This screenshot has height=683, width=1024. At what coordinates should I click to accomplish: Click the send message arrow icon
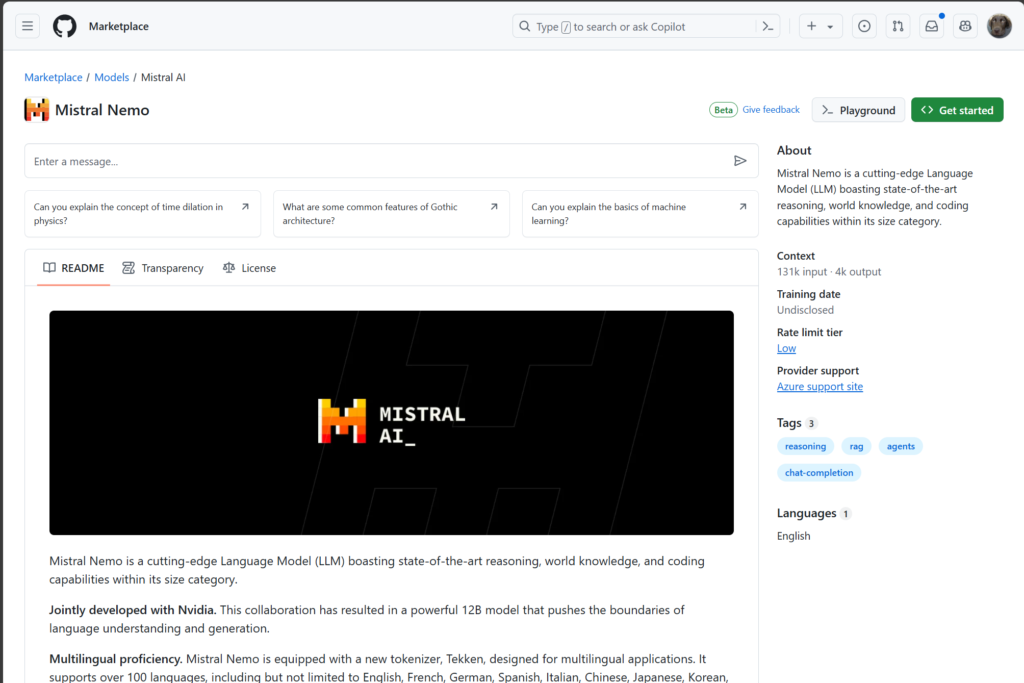740,161
